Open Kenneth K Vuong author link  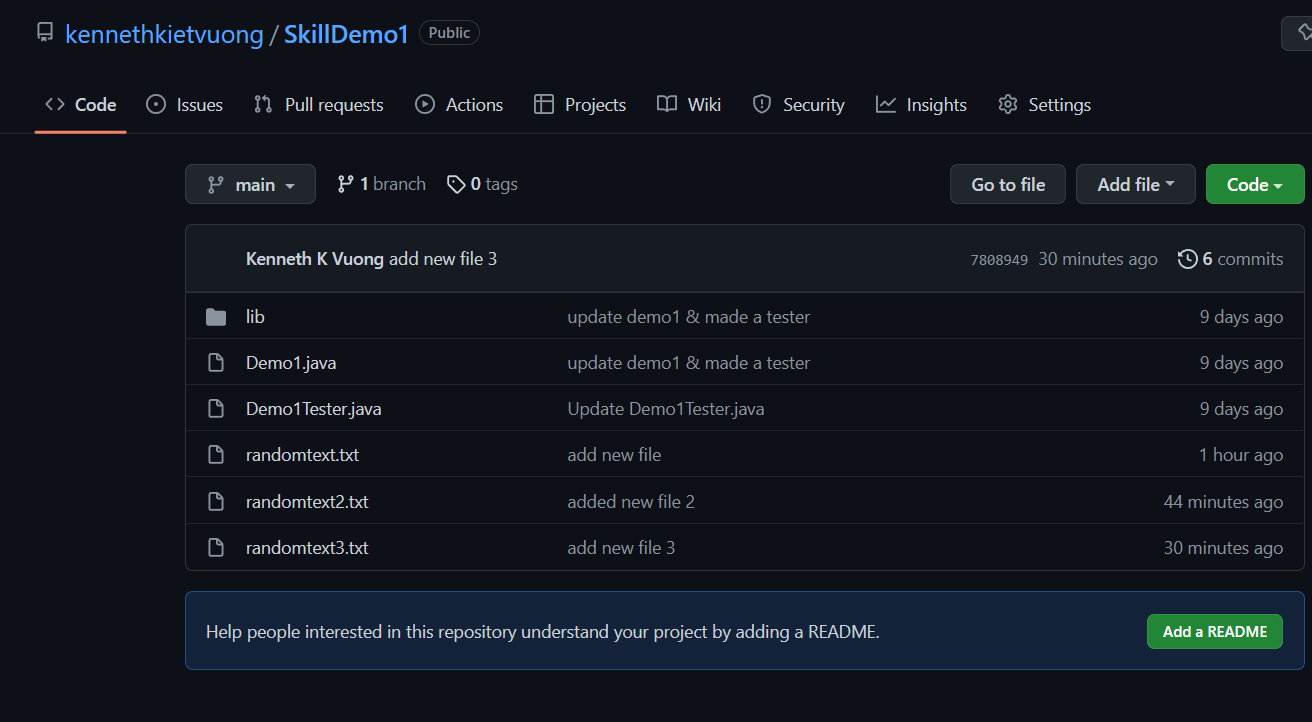(x=315, y=259)
